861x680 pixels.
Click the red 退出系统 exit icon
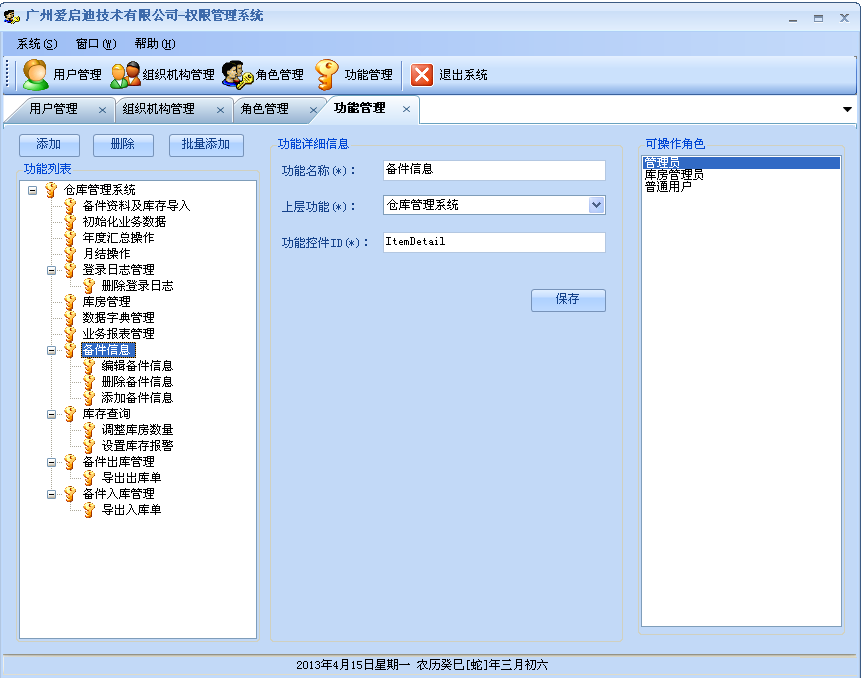pyautogui.click(x=422, y=75)
